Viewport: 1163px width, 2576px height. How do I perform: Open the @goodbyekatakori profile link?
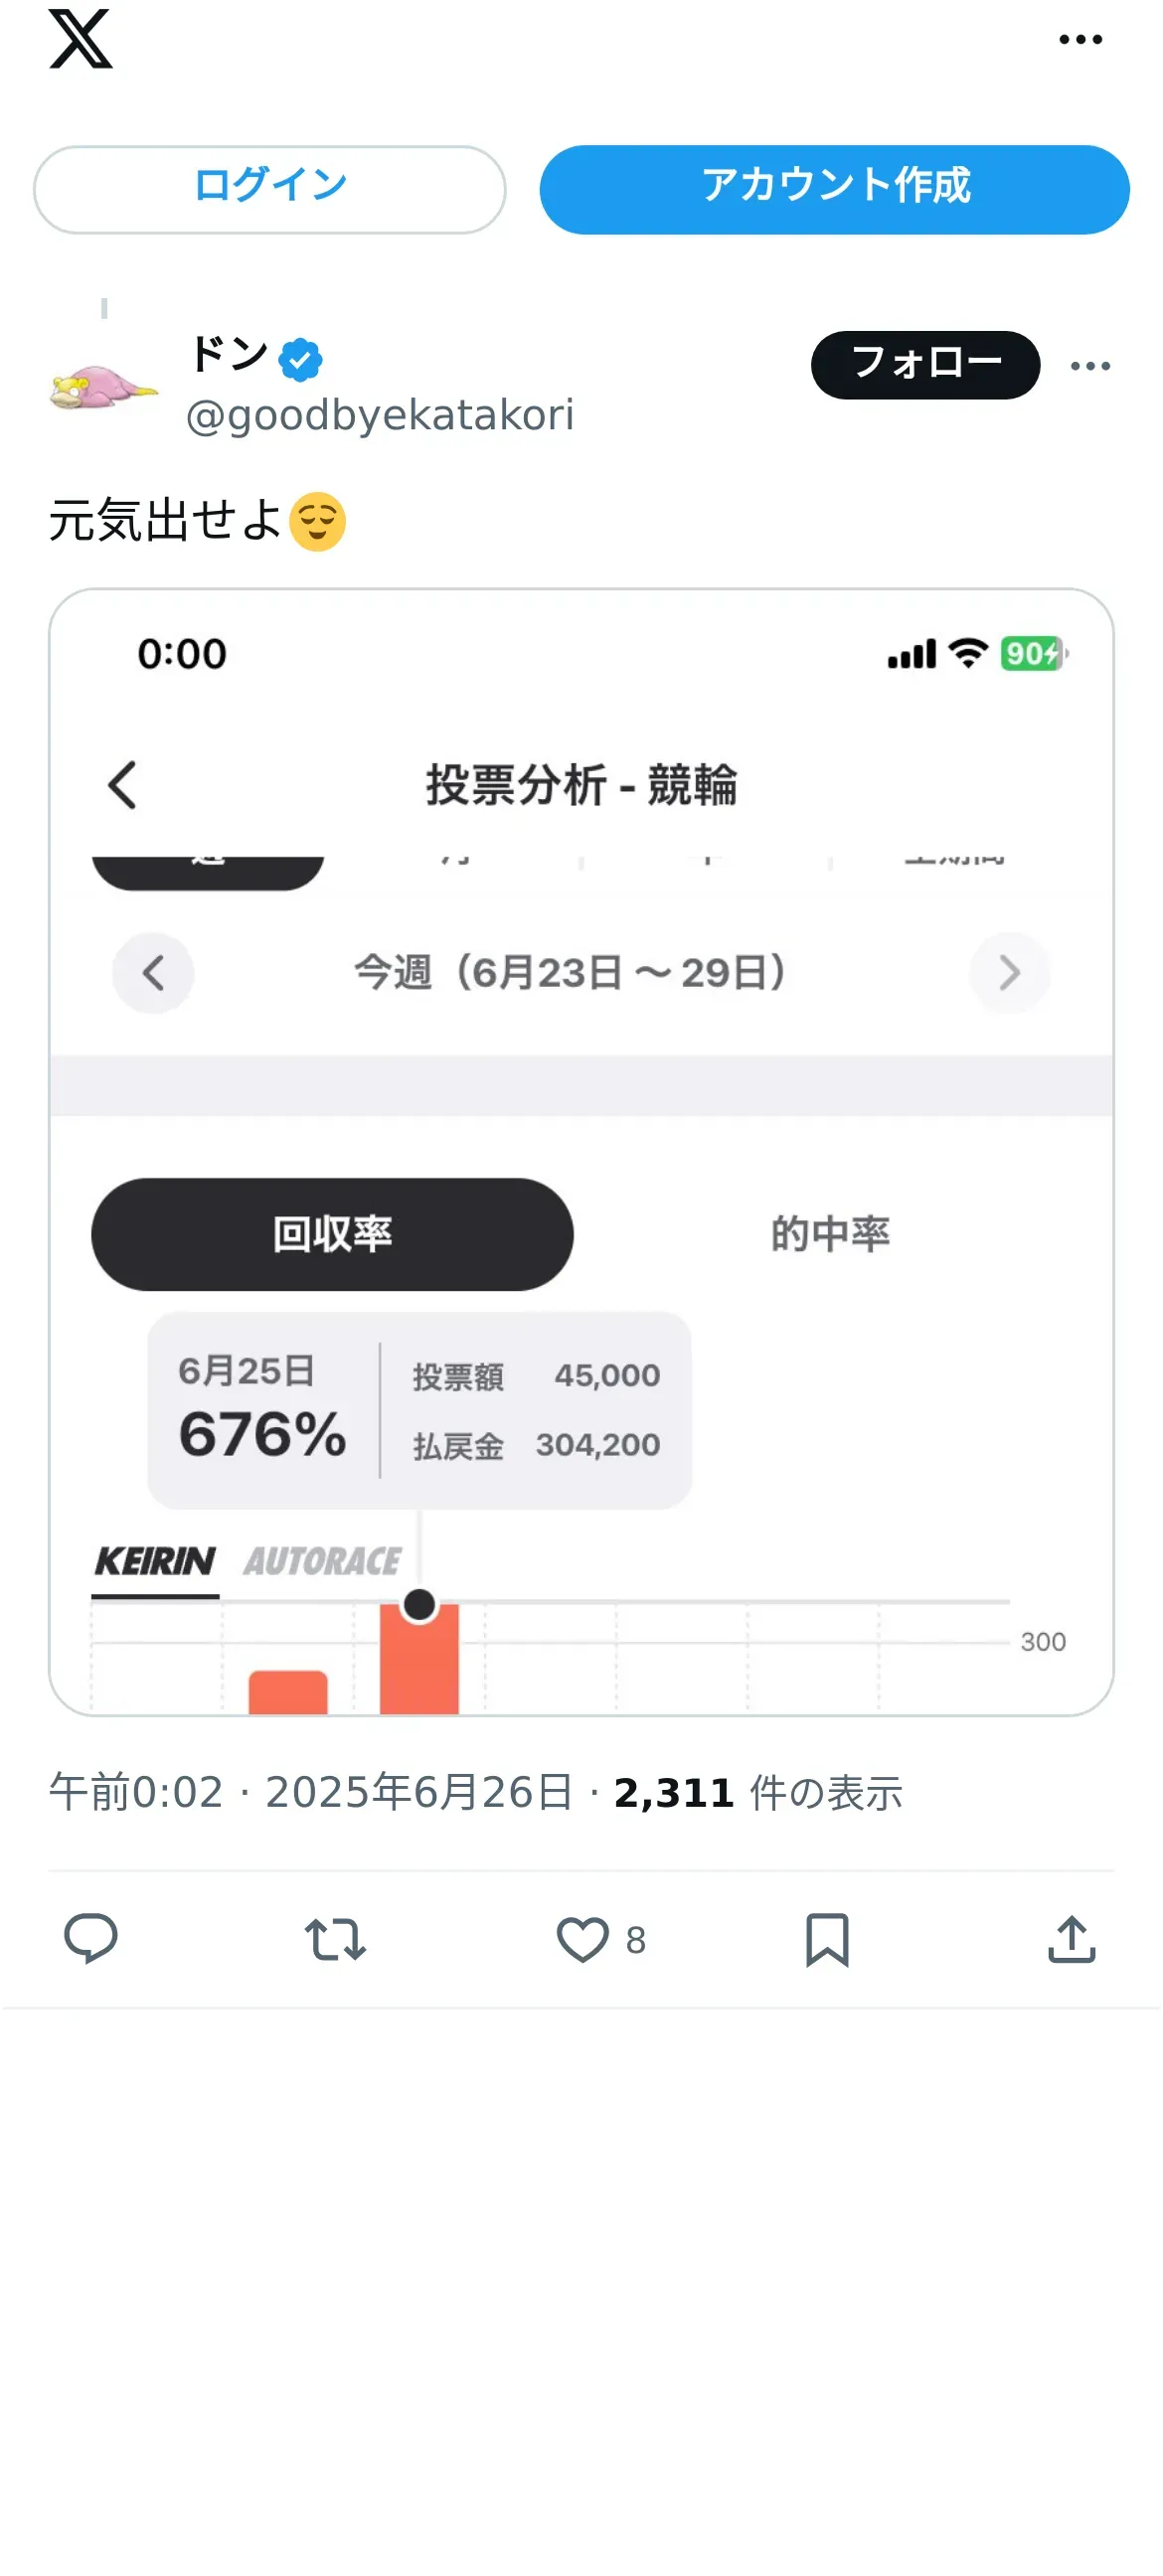tap(380, 415)
